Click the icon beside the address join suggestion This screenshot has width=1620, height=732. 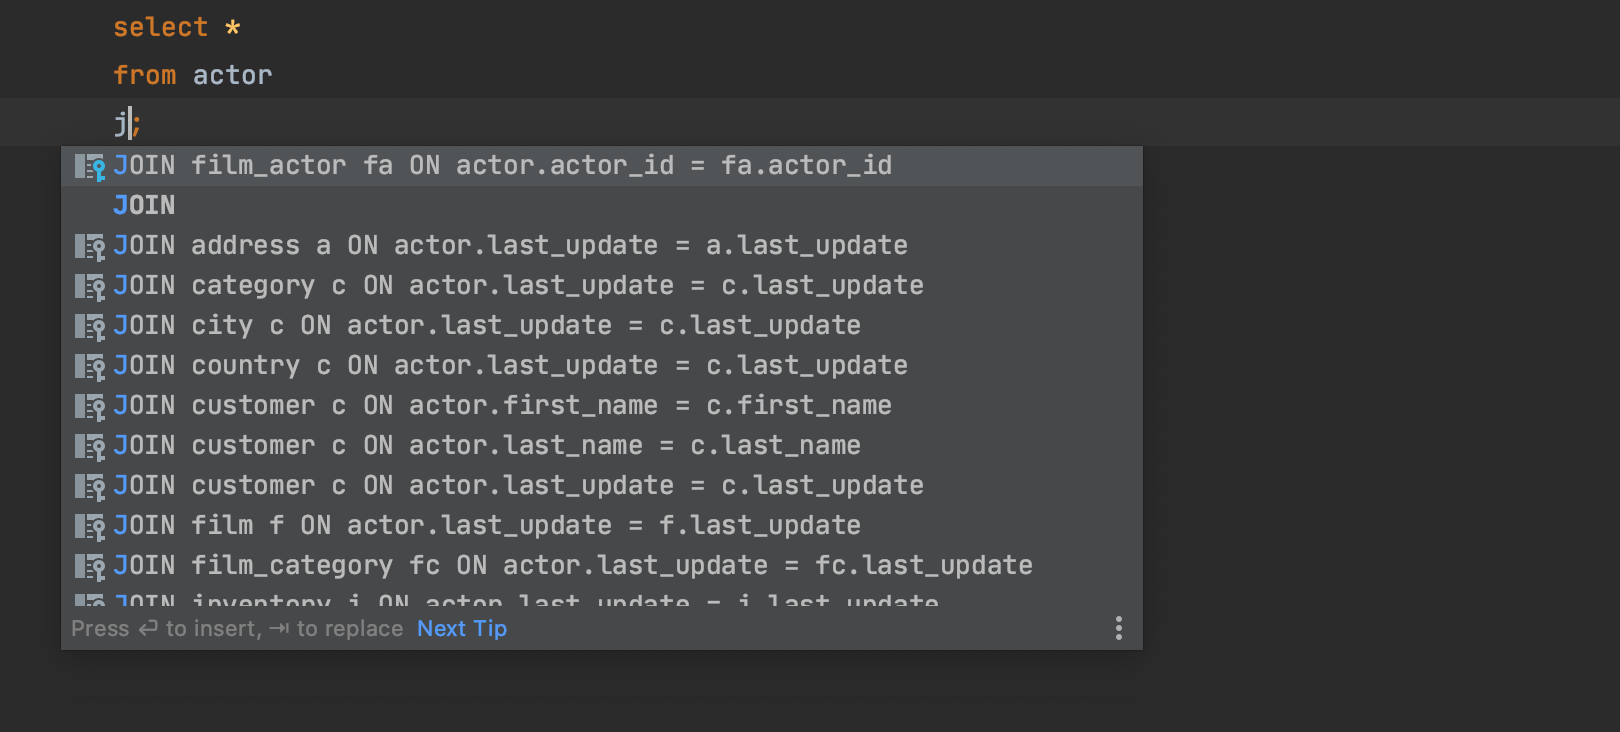(90, 247)
